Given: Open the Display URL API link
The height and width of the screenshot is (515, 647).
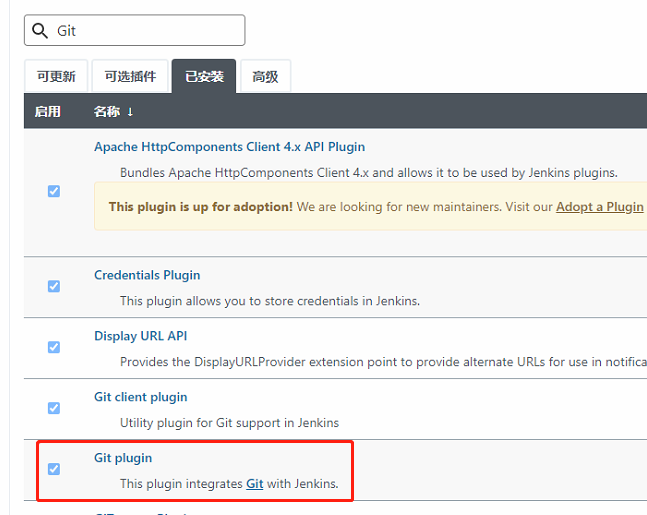Looking at the screenshot, I should pos(141,336).
